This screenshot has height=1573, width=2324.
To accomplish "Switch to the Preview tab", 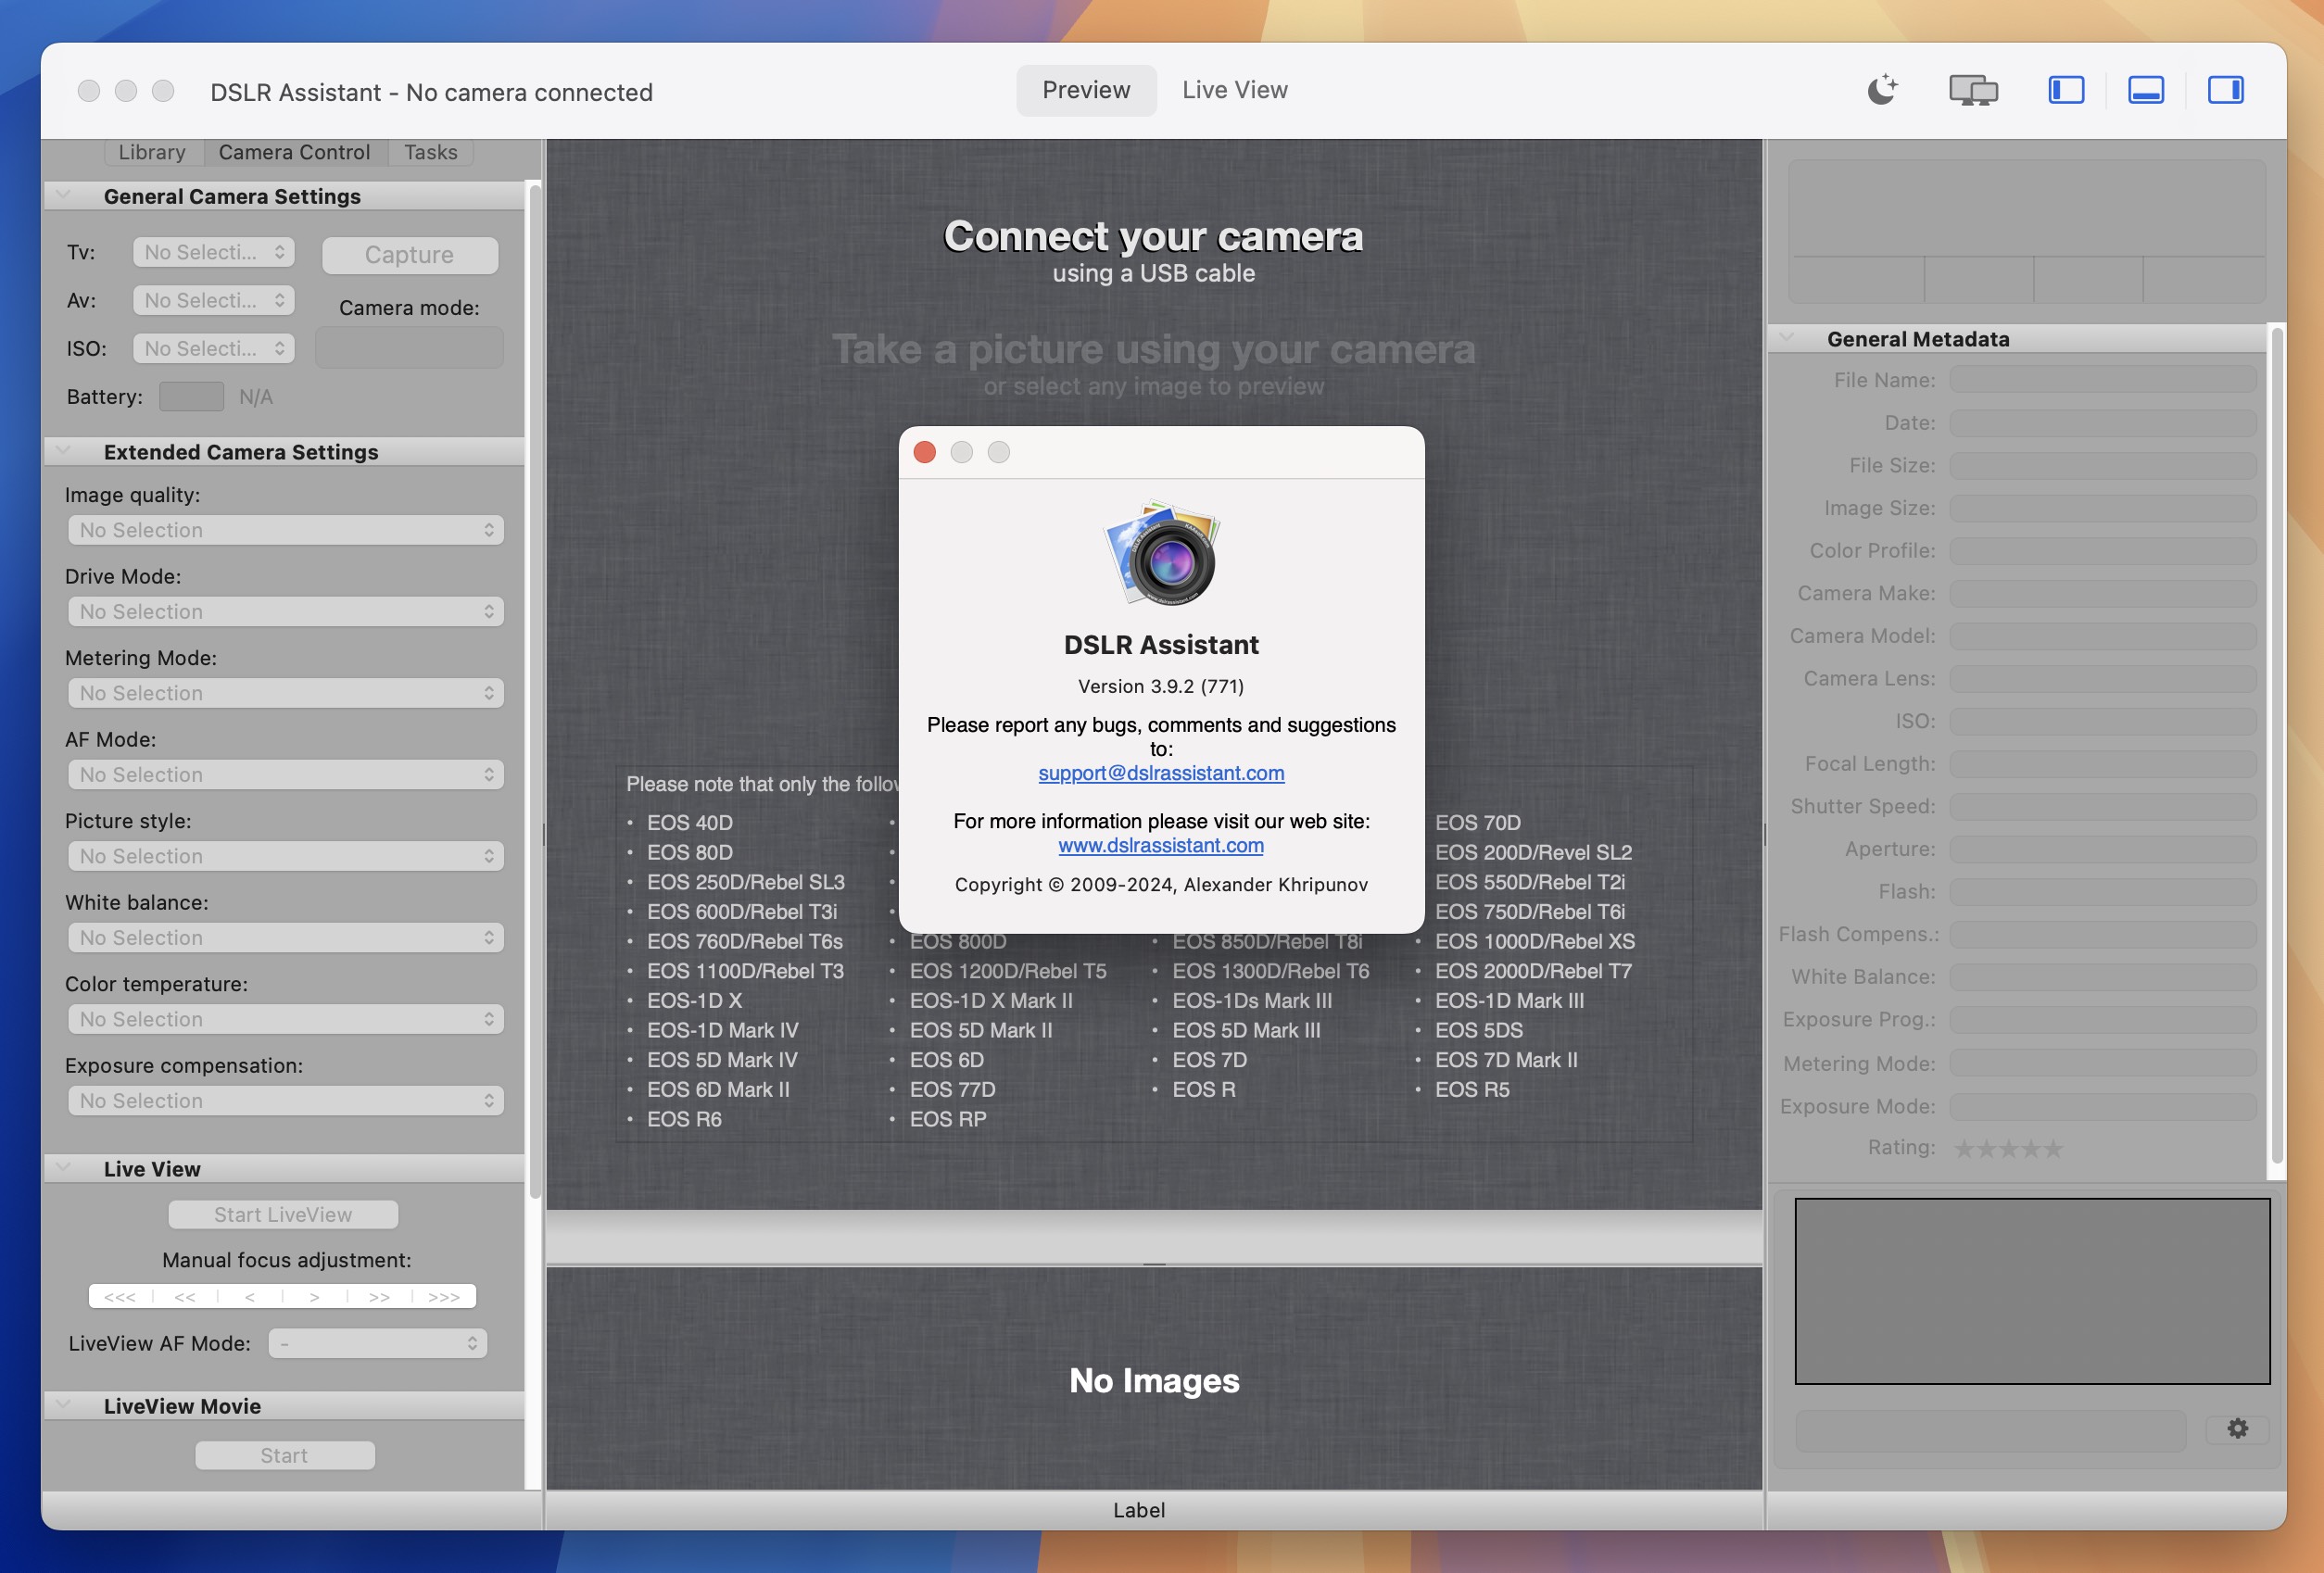I will 1085,88.
